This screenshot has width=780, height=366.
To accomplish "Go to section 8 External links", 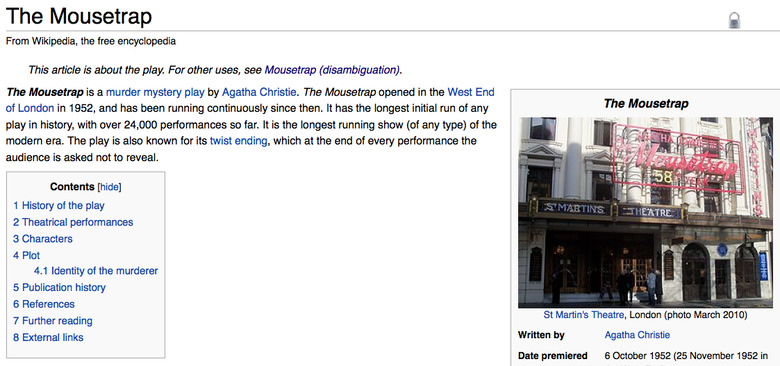I will (48, 337).
